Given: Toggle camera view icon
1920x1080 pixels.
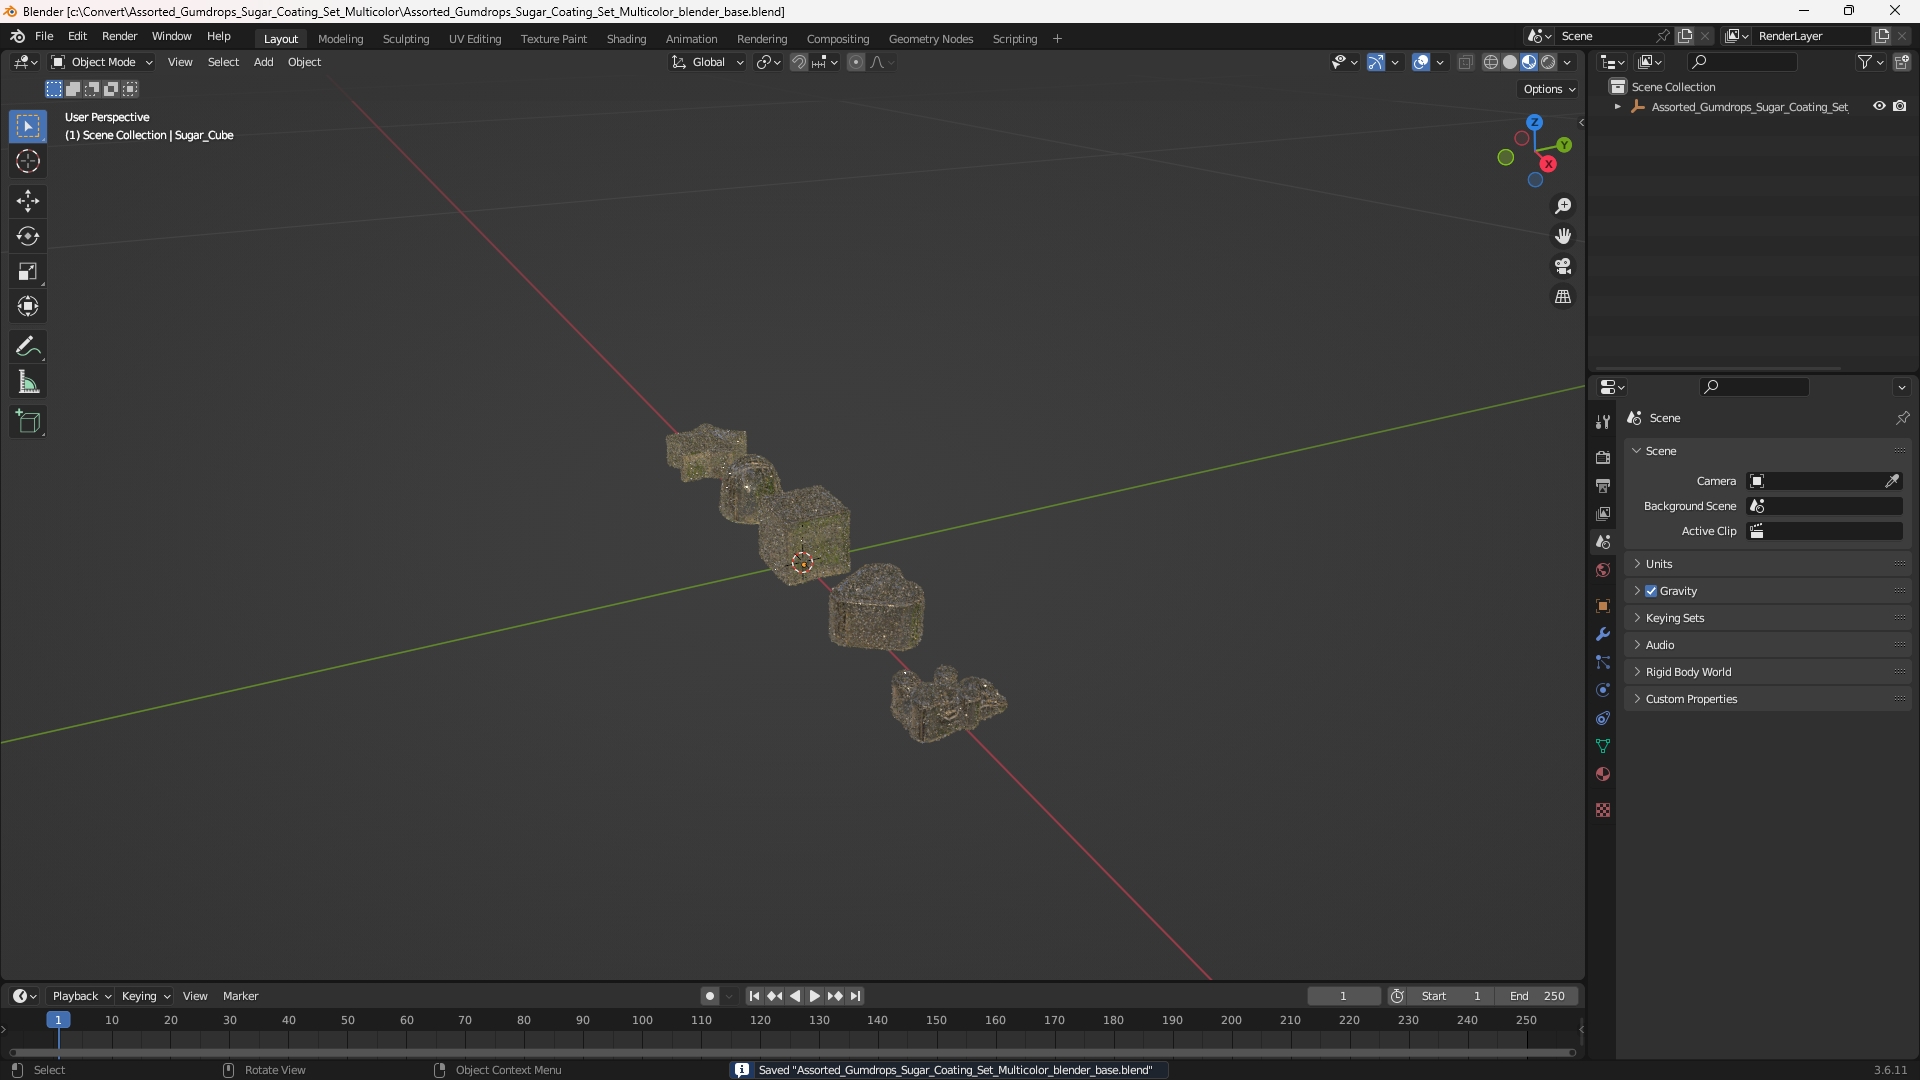Looking at the screenshot, I should coord(1563,266).
